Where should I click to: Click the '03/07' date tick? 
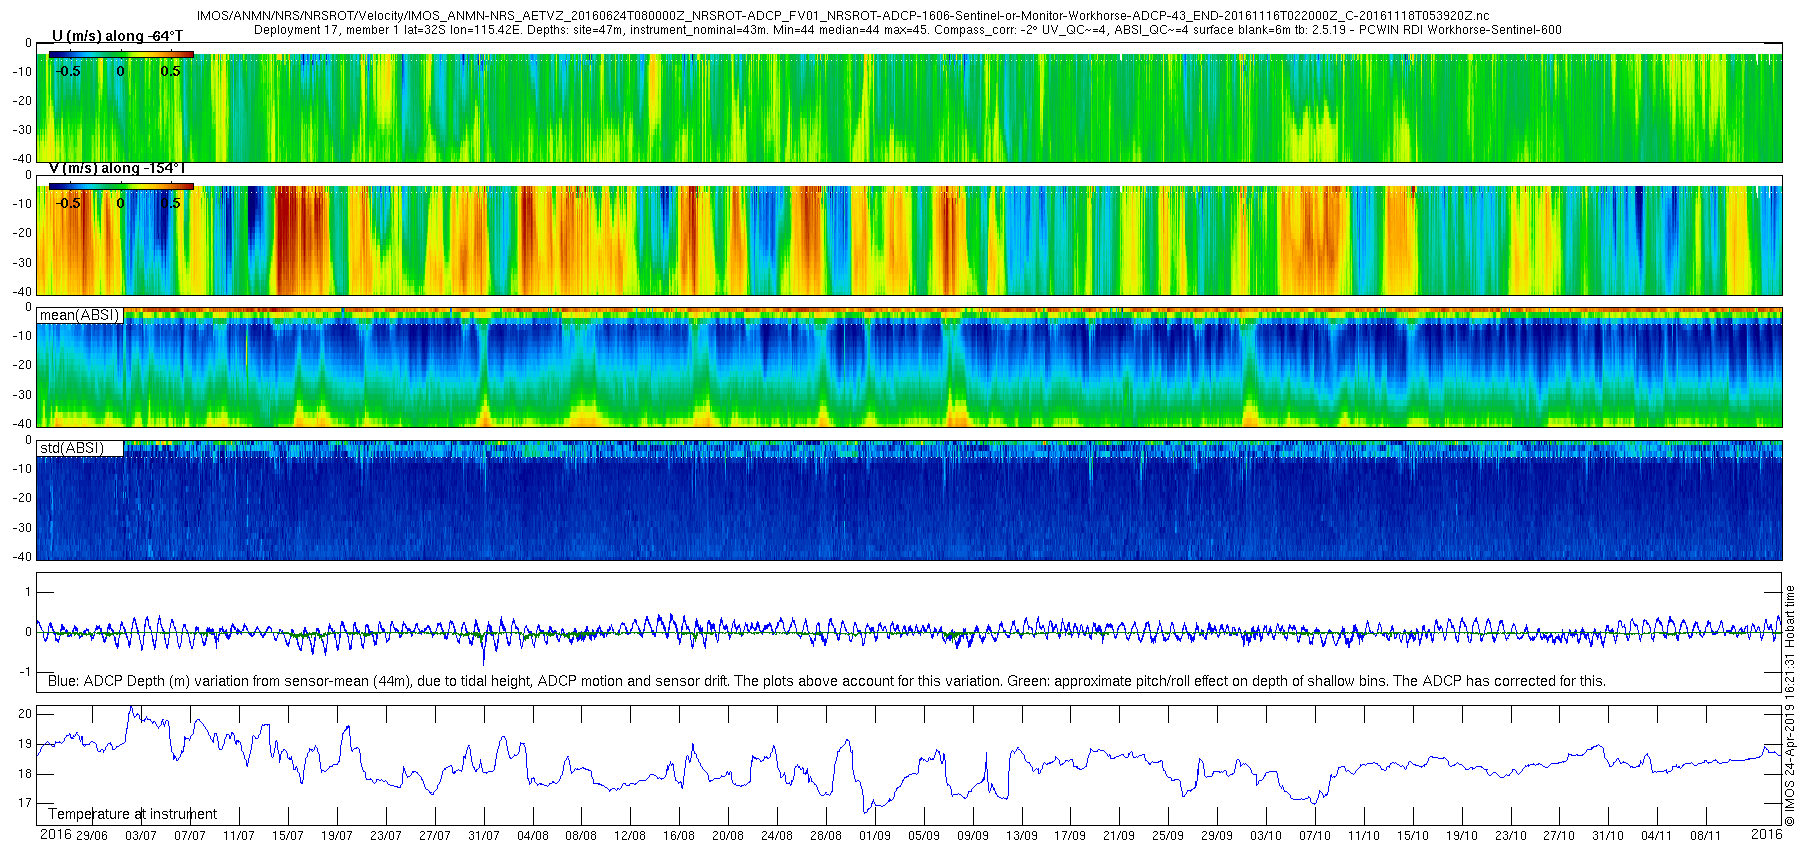pyautogui.click(x=140, y=836)
